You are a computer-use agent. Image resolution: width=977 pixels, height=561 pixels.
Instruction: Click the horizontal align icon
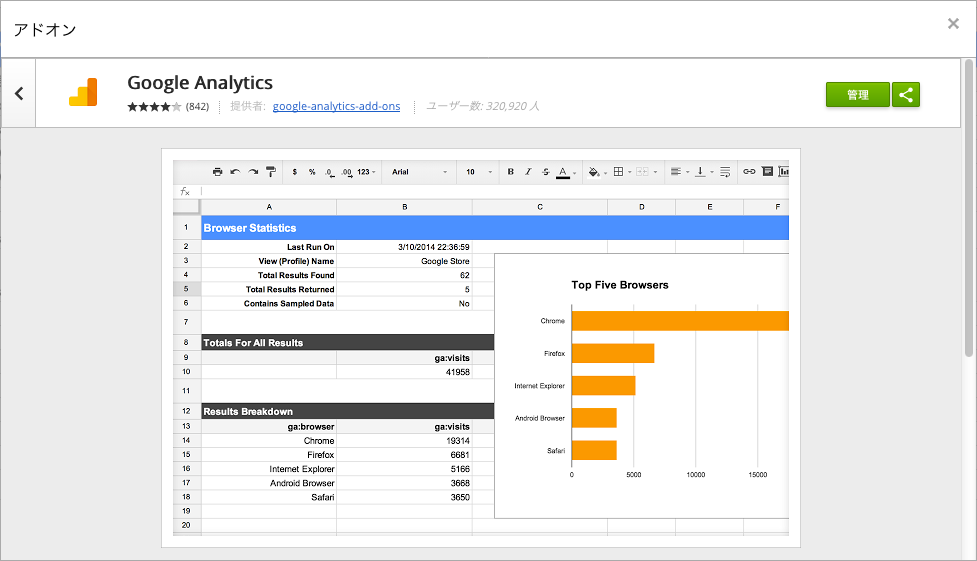[x=675, y=171]
